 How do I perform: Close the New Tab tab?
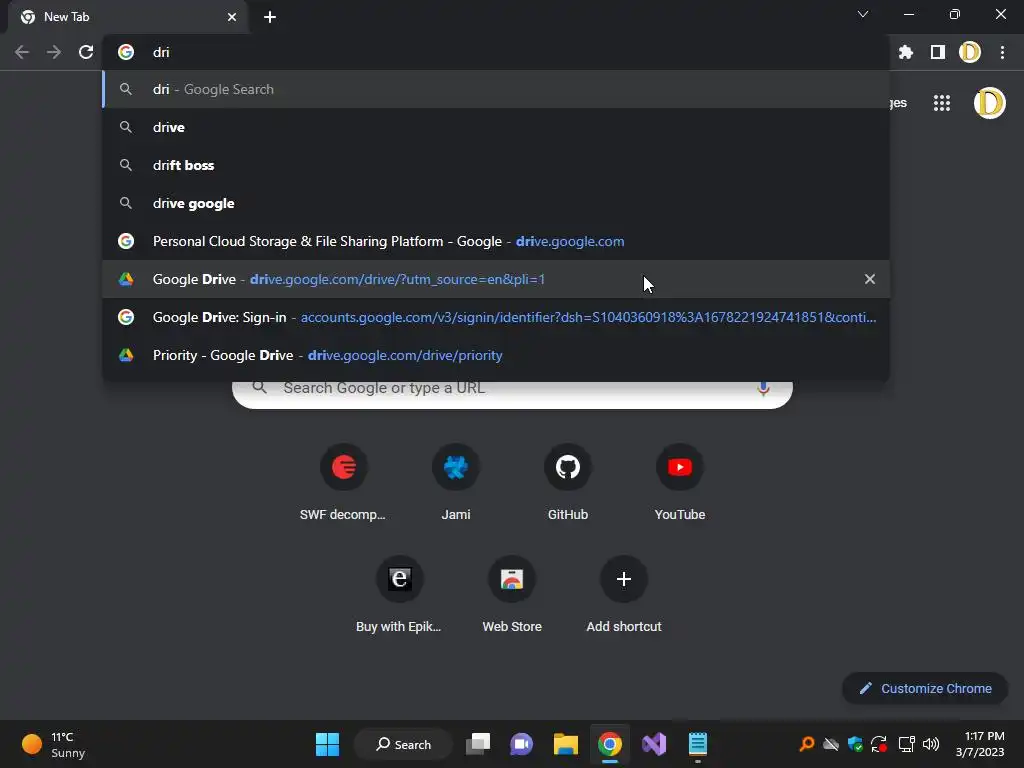click(x=232, y=17)
